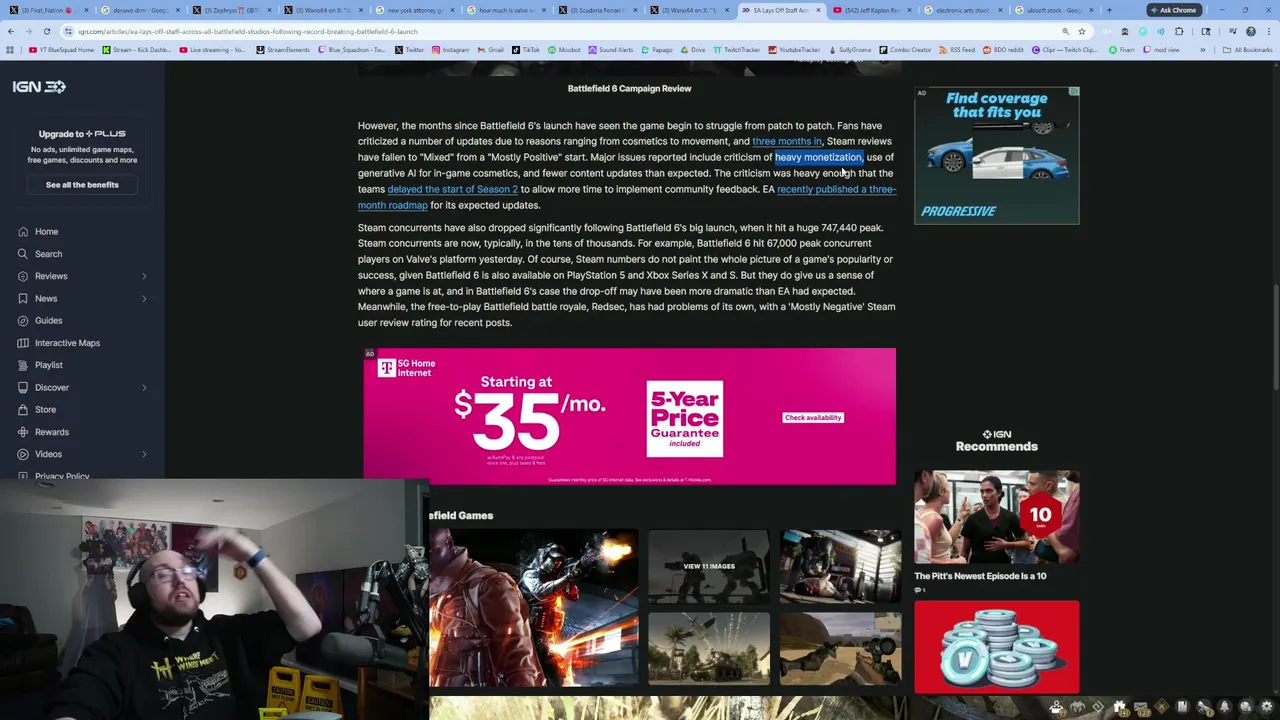Screen dimensions: 1280x720
Task: Click the News bookmark icon in the sidebar
Action: 23,298
